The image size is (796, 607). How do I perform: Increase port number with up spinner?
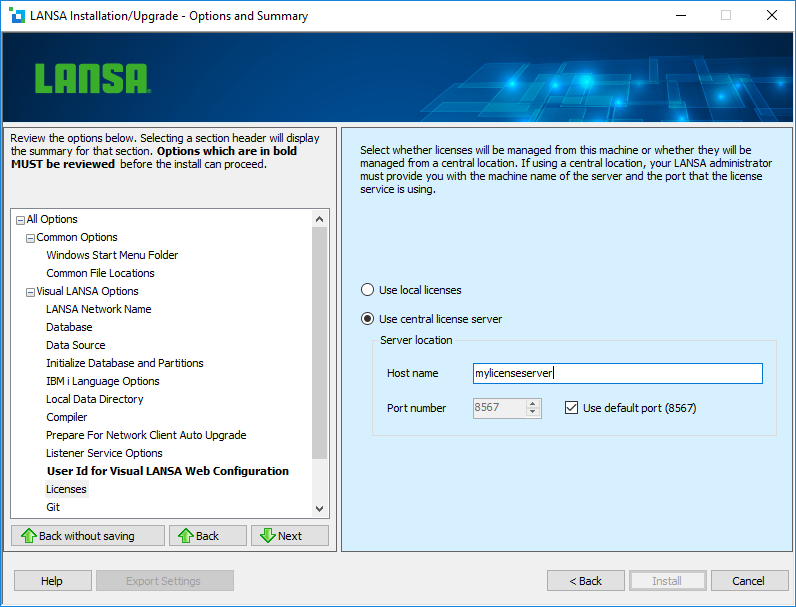533,404
